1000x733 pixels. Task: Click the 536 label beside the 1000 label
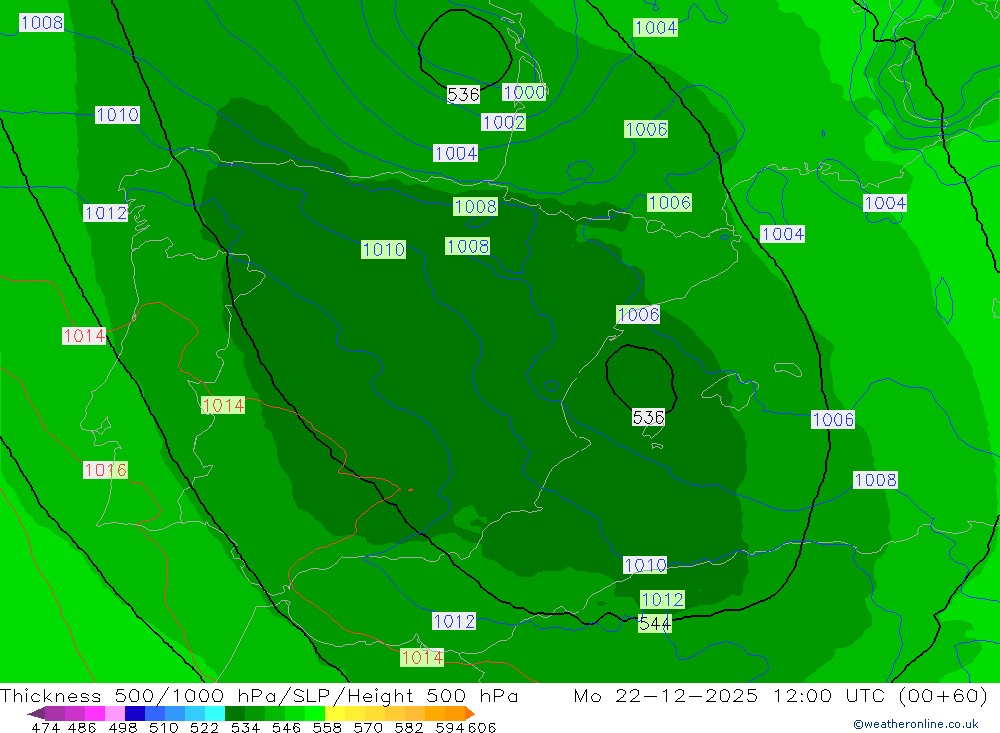pos(463,95)
